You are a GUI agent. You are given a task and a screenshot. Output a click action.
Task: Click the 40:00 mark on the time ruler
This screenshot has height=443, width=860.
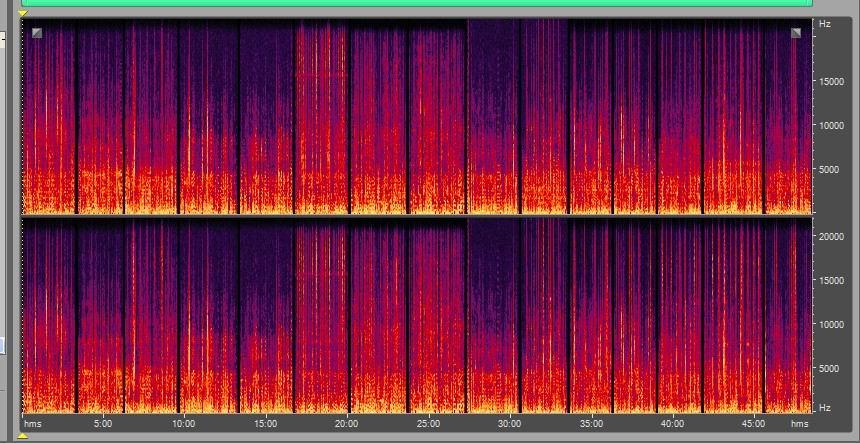[672, 424]
